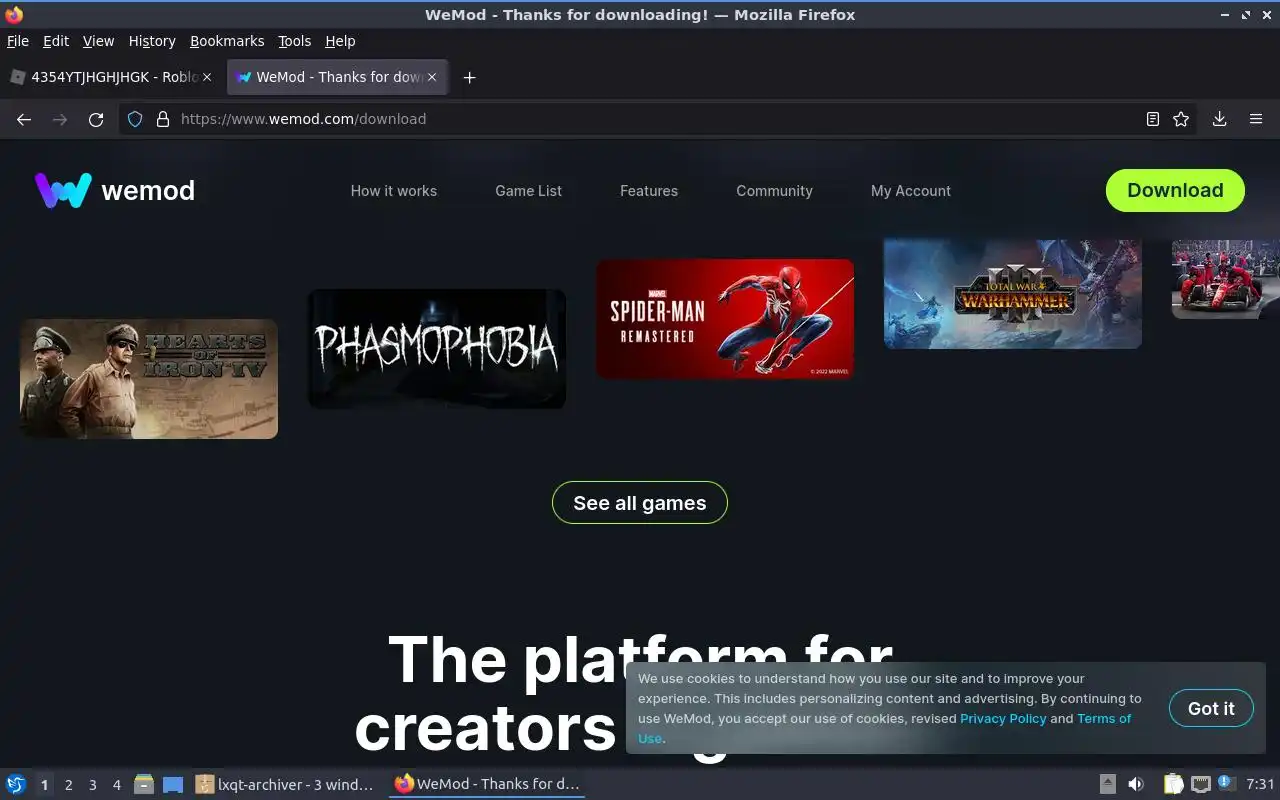
Task: Open the History menu
Action: tap(152, 41)
